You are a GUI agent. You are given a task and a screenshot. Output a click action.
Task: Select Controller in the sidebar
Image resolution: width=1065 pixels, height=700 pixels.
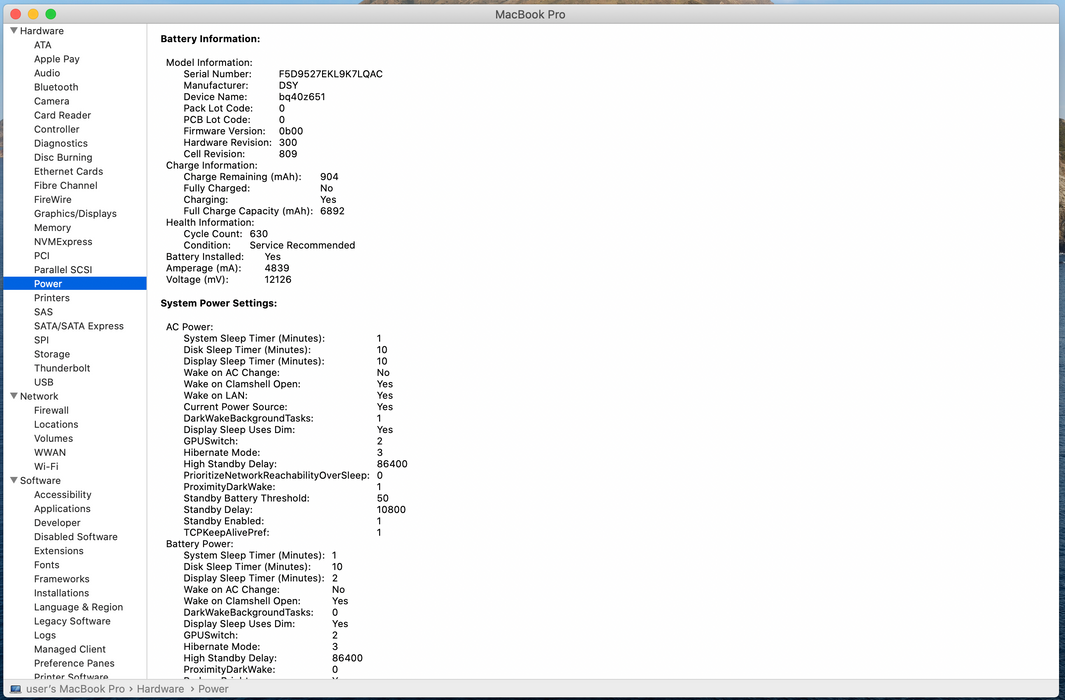57,129
